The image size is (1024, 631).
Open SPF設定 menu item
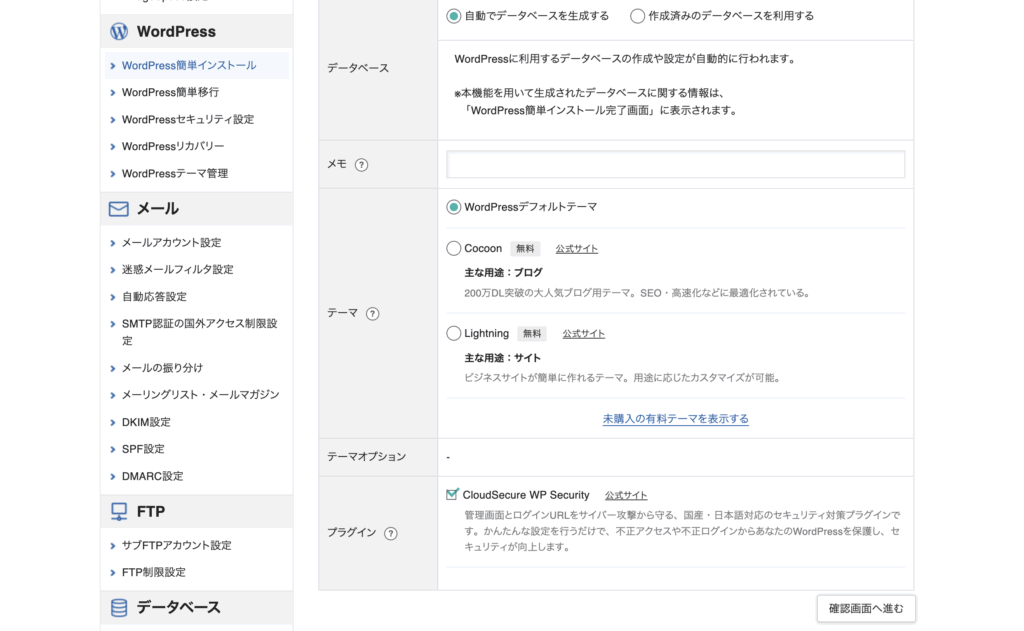coord(143,449)
